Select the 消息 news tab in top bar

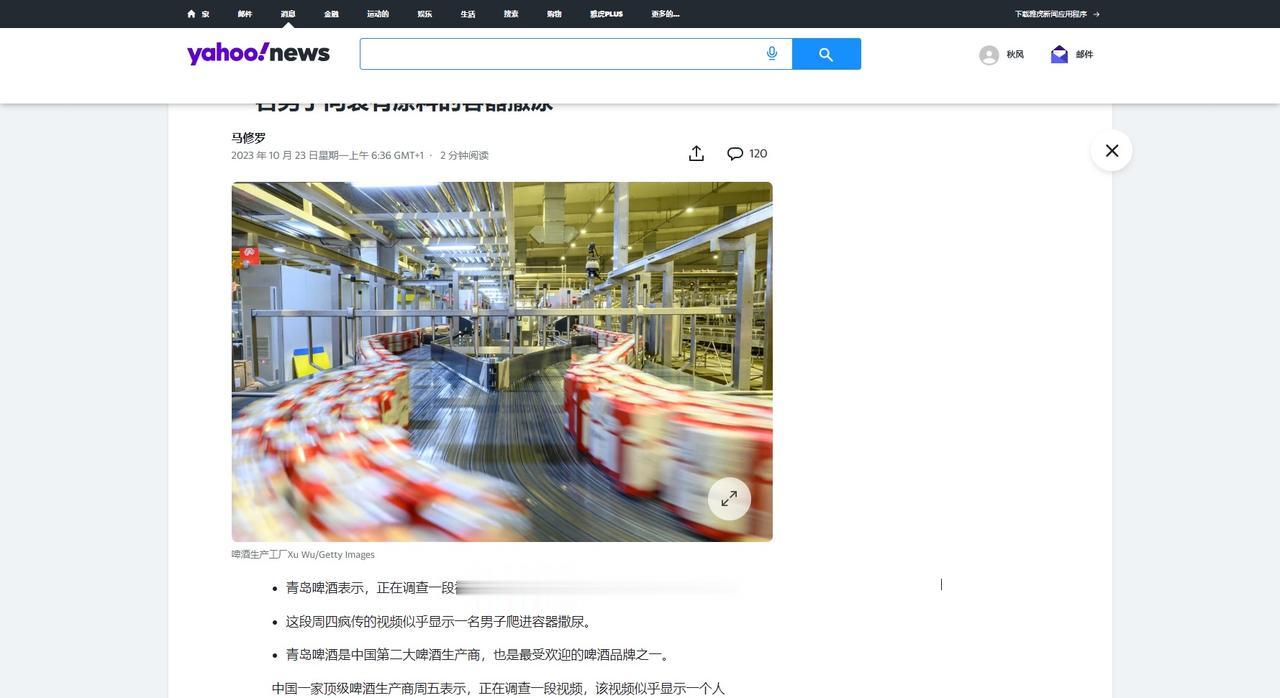pyautogui.click(x=288, y=14)
